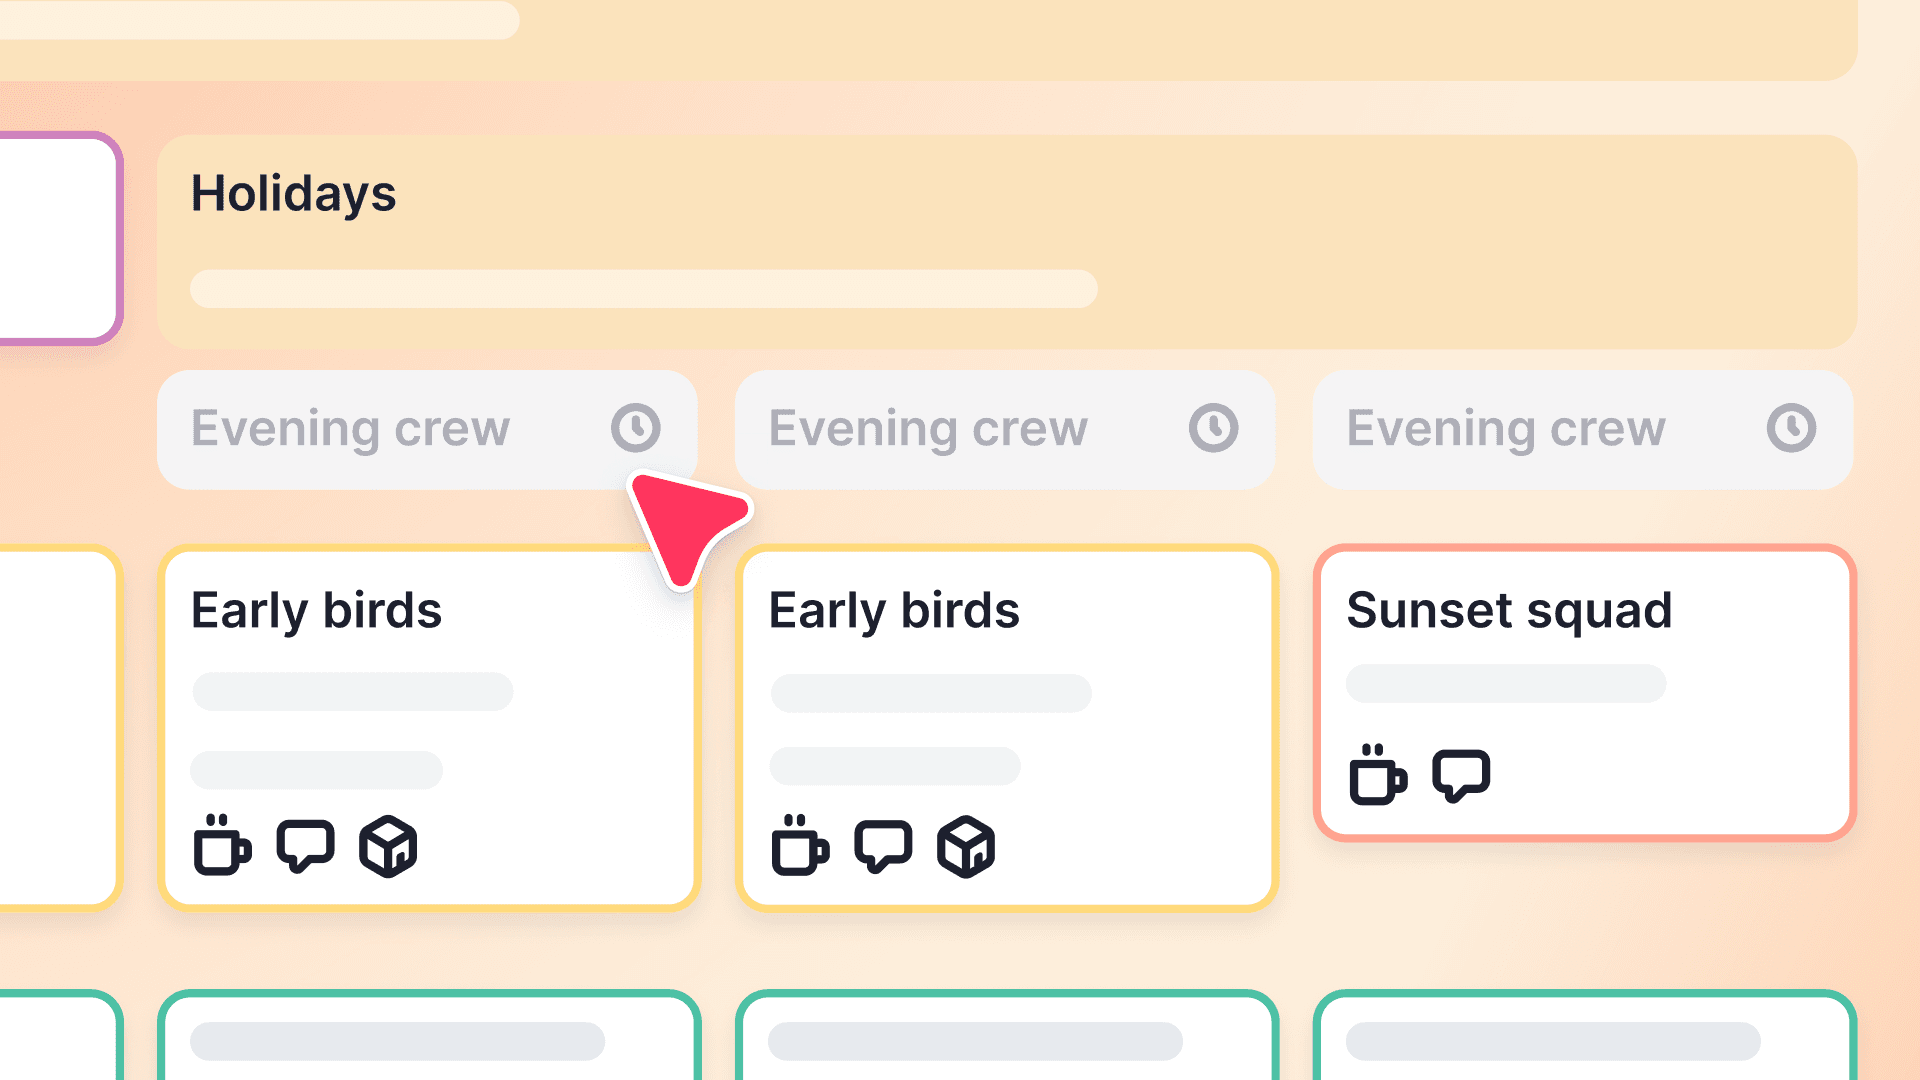
Task: Click coffee mug icon in Sunset squad card
Action: tap(1377, 775)
